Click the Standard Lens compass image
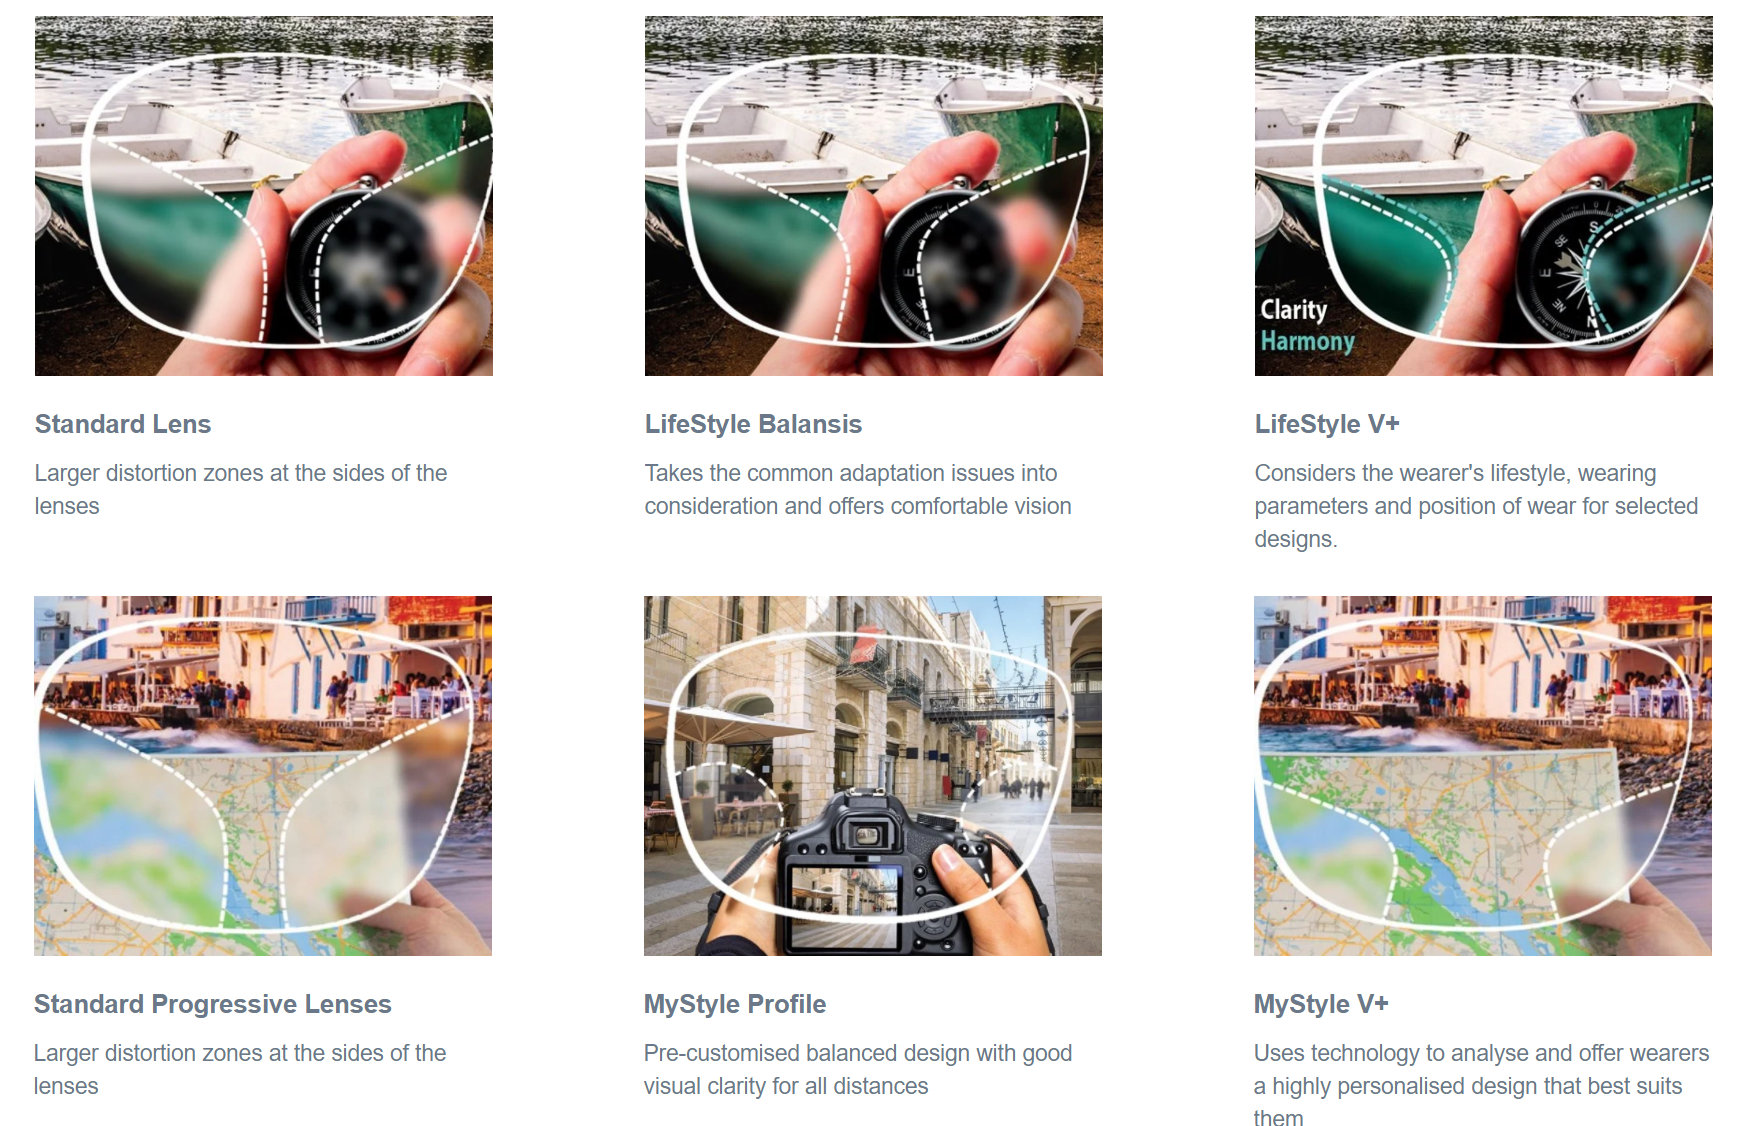1752x1126 pixels. tap(264, 196)
